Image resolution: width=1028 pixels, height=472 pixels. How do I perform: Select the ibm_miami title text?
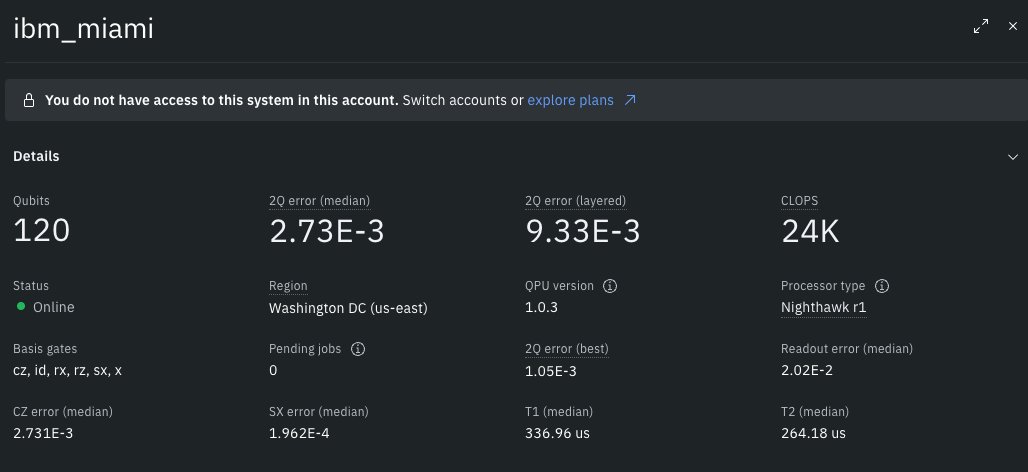[83, 30]
